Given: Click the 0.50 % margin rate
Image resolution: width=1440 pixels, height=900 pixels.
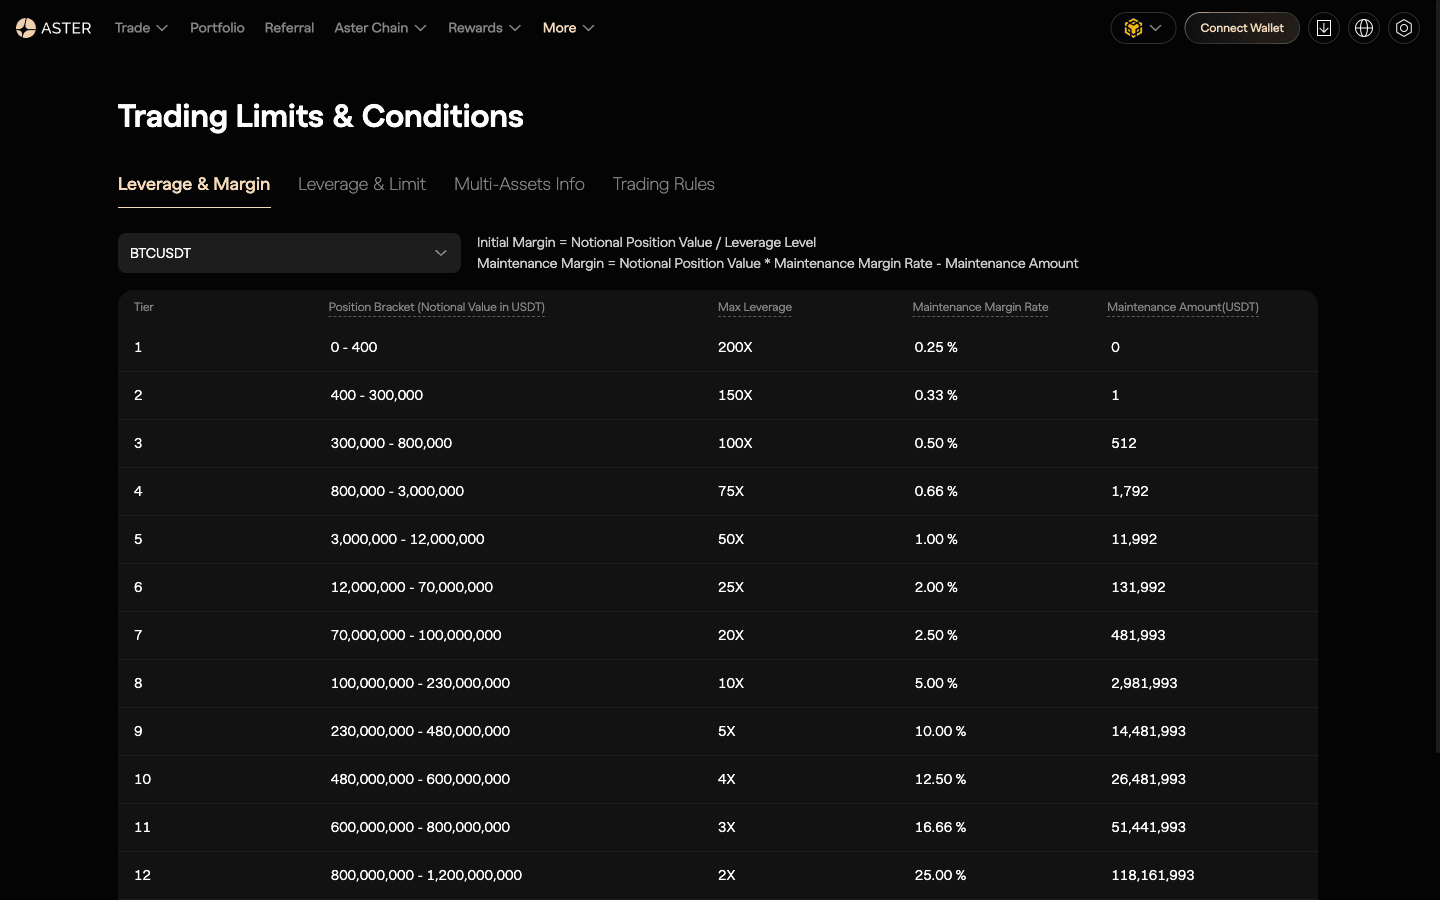Looking at the screenshot, I should tap(936, 443).
